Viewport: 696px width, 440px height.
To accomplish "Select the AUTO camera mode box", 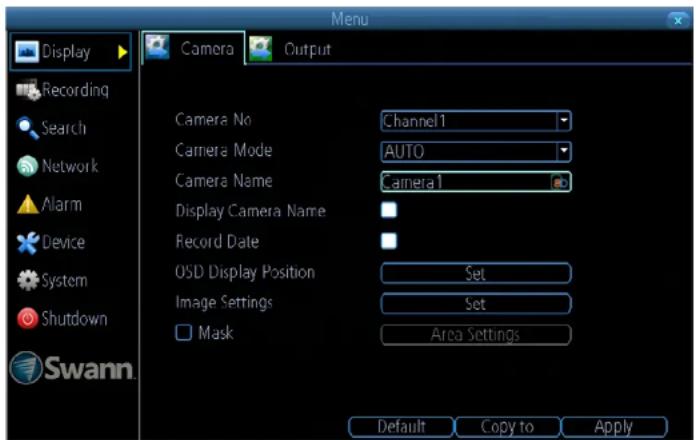I will point(476,151).
